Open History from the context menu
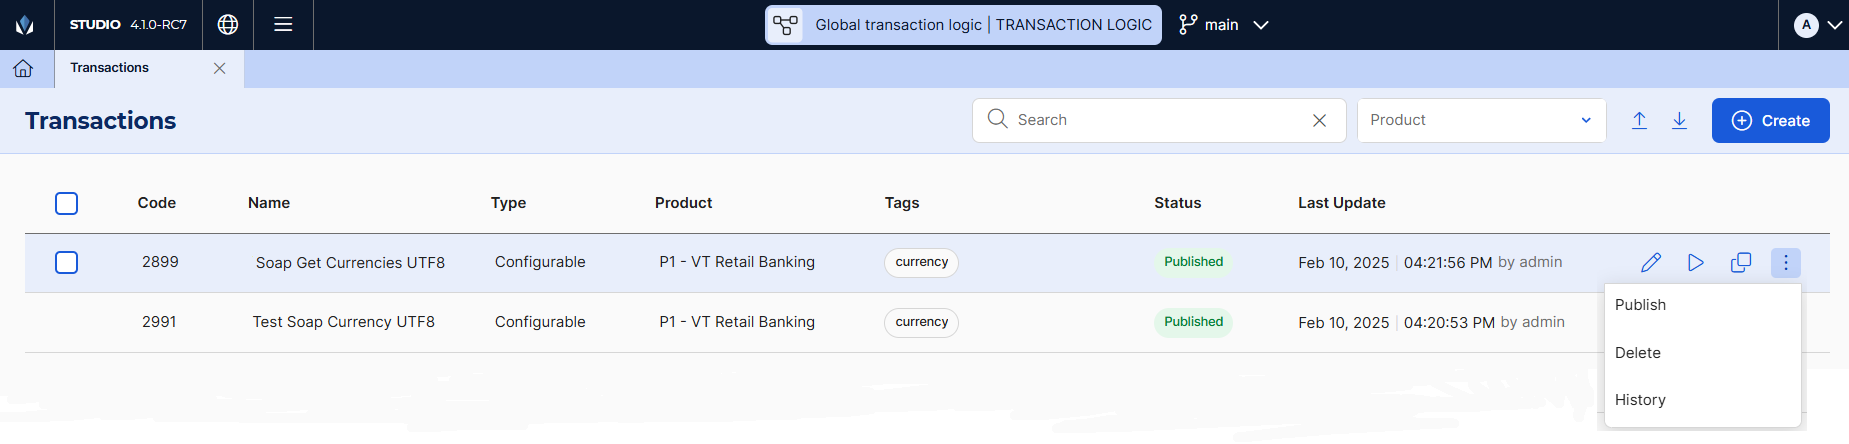This screenshot has height=444, width=1849. (x=1640, y=400)
